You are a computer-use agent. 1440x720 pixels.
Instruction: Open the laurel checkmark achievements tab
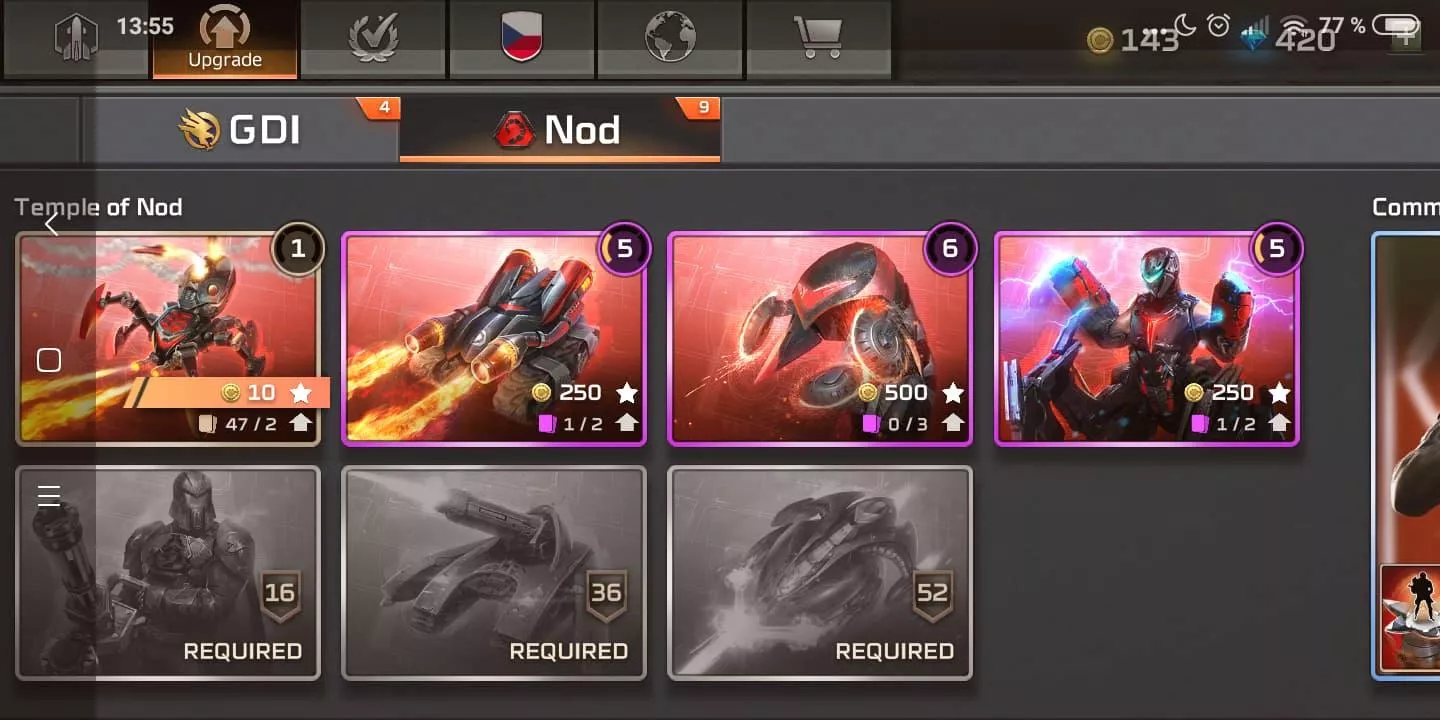pyautogui.click(x=373, y=39)
